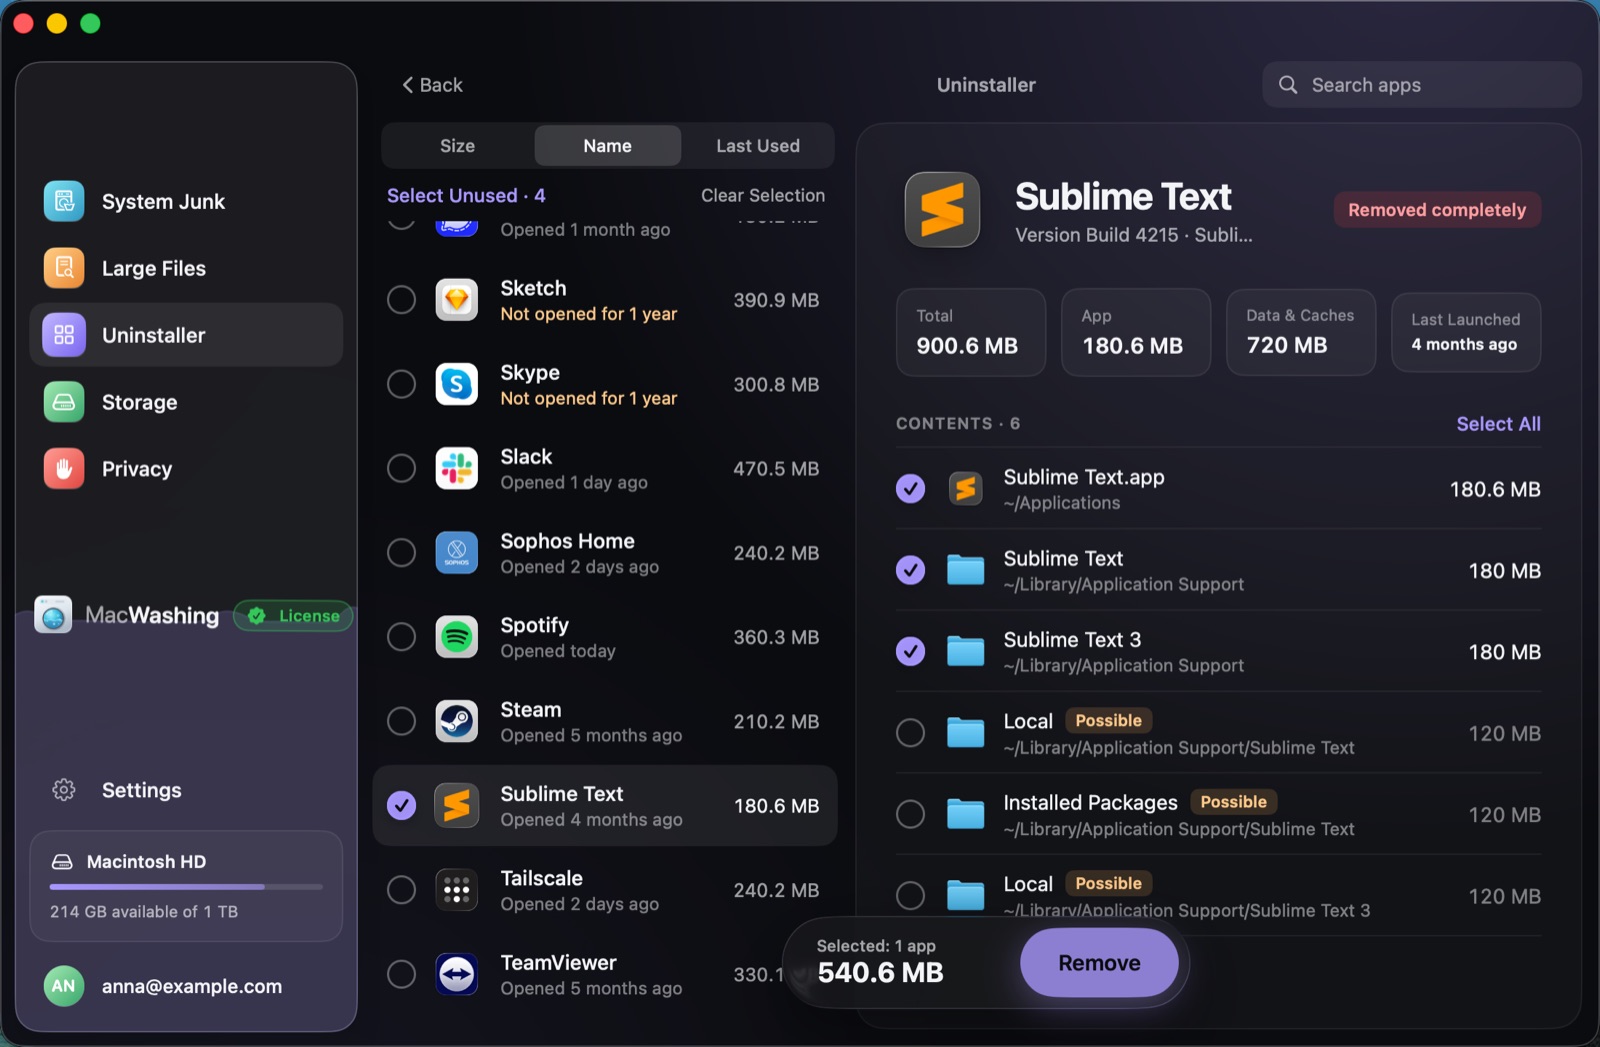Click the License badge

pos(294,616)
